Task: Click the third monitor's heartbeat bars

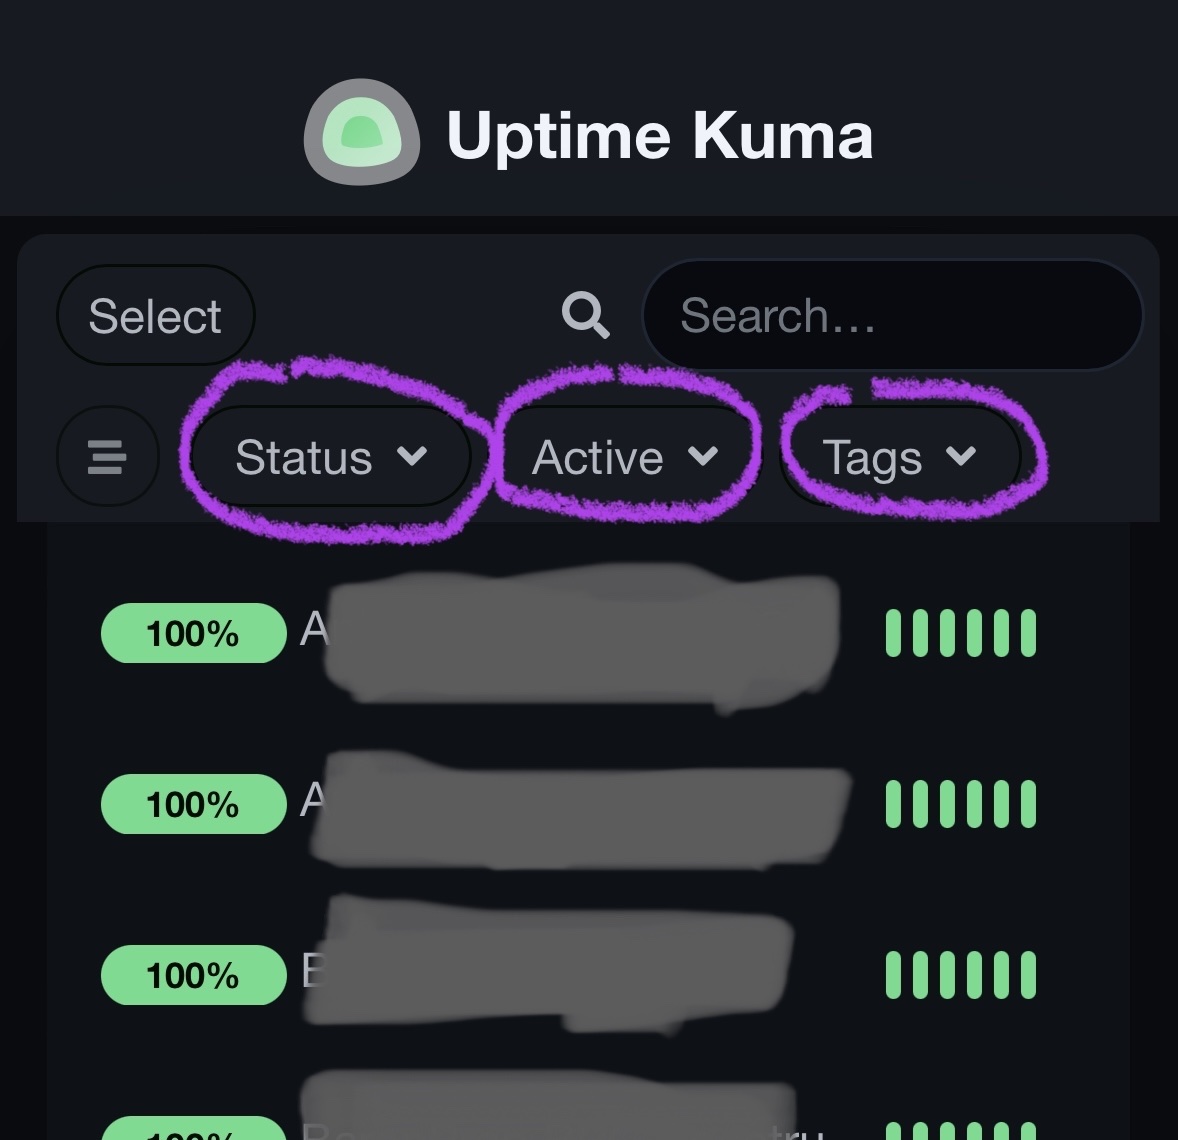Action: [x=960, y=974]
